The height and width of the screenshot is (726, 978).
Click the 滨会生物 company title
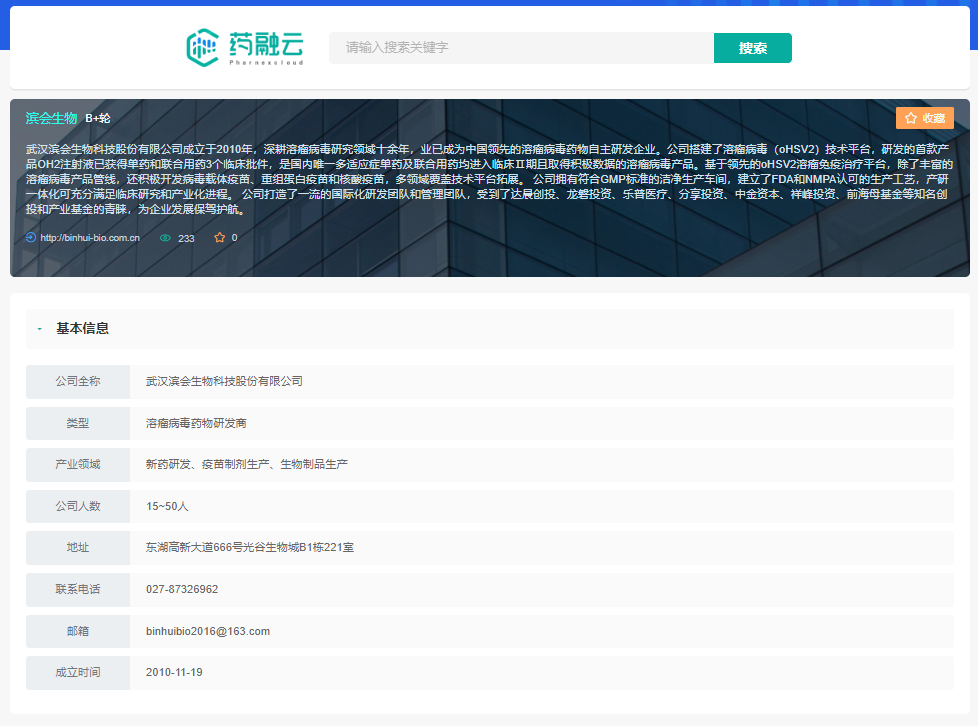[51, 118]
